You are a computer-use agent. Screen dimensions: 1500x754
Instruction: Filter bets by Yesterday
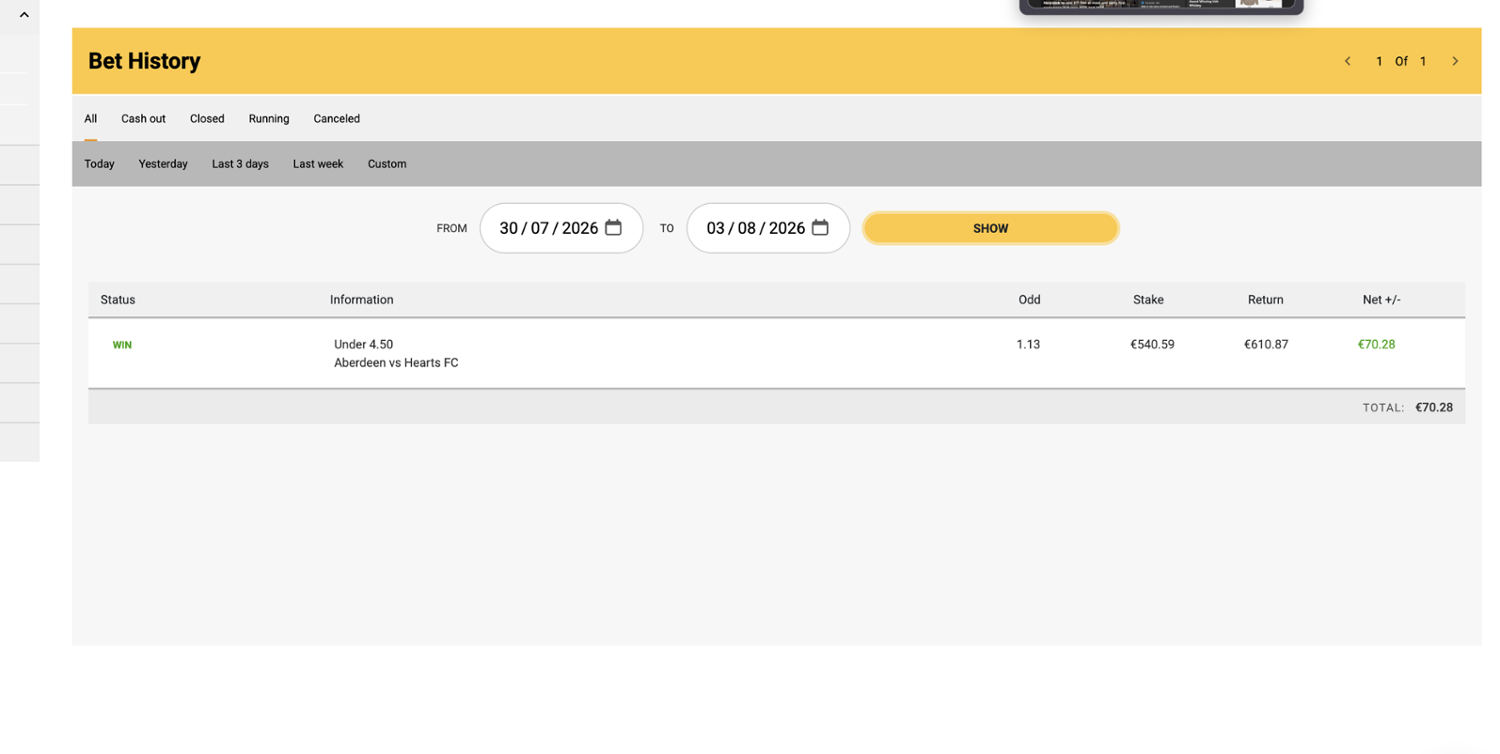pyautogui.click(x=163, y=164)
